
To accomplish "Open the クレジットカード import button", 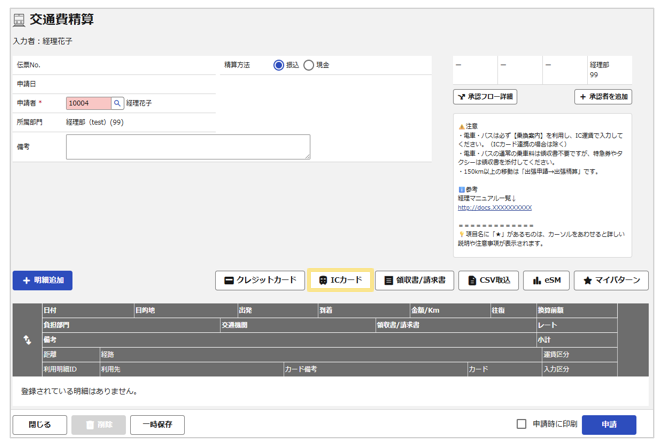I will point(260,280).
